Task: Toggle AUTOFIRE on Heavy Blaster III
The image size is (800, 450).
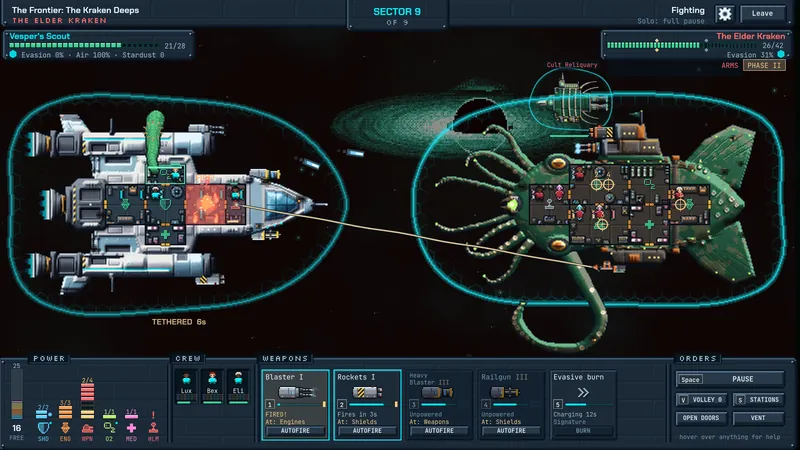Action: click(x=439, y=431)
